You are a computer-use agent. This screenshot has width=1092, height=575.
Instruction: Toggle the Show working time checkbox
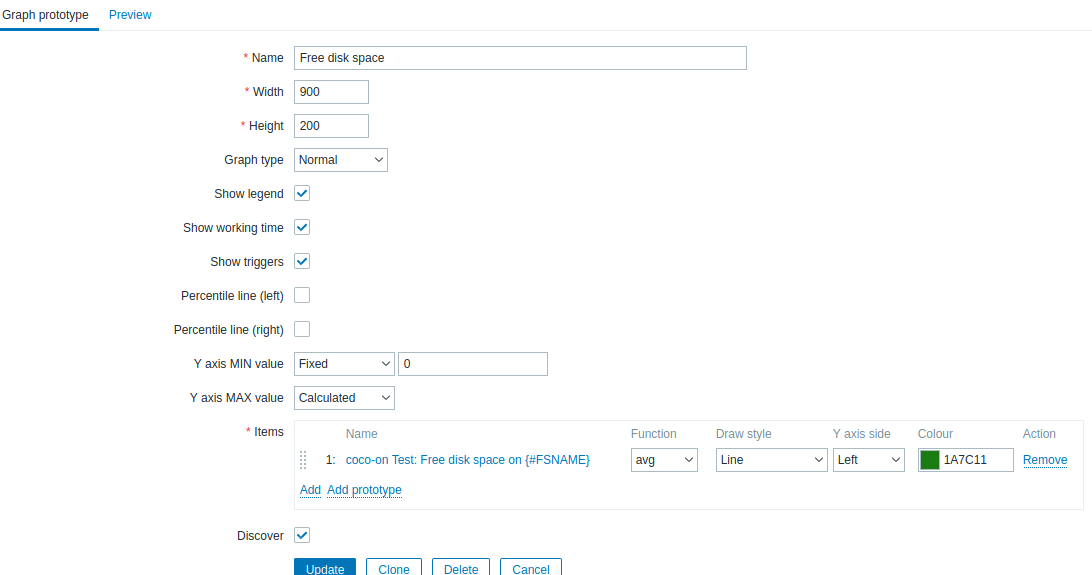[302, 228]
